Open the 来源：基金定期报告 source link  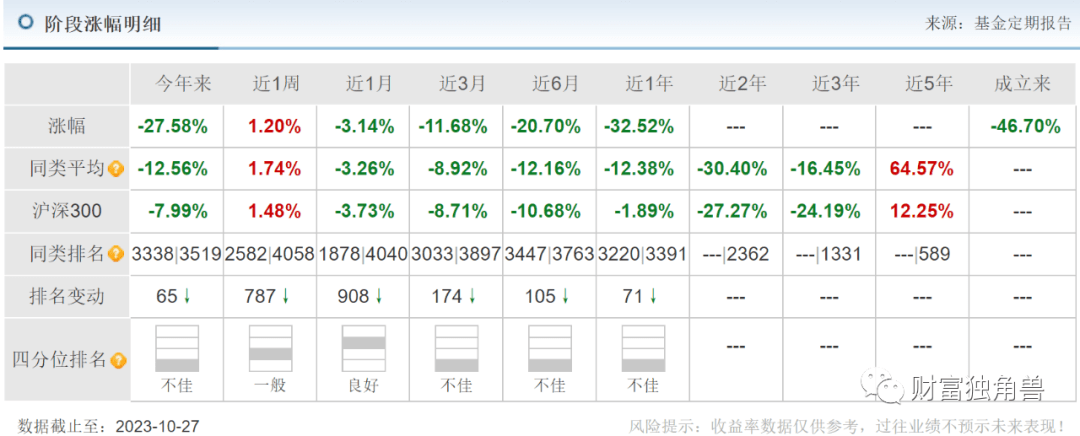point(1000,23)
